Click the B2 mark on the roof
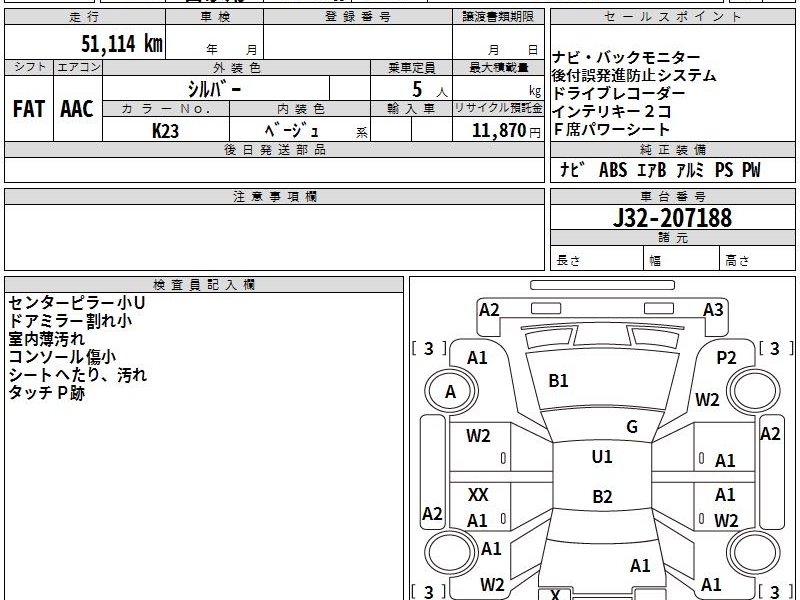 [x=602, y=496]
